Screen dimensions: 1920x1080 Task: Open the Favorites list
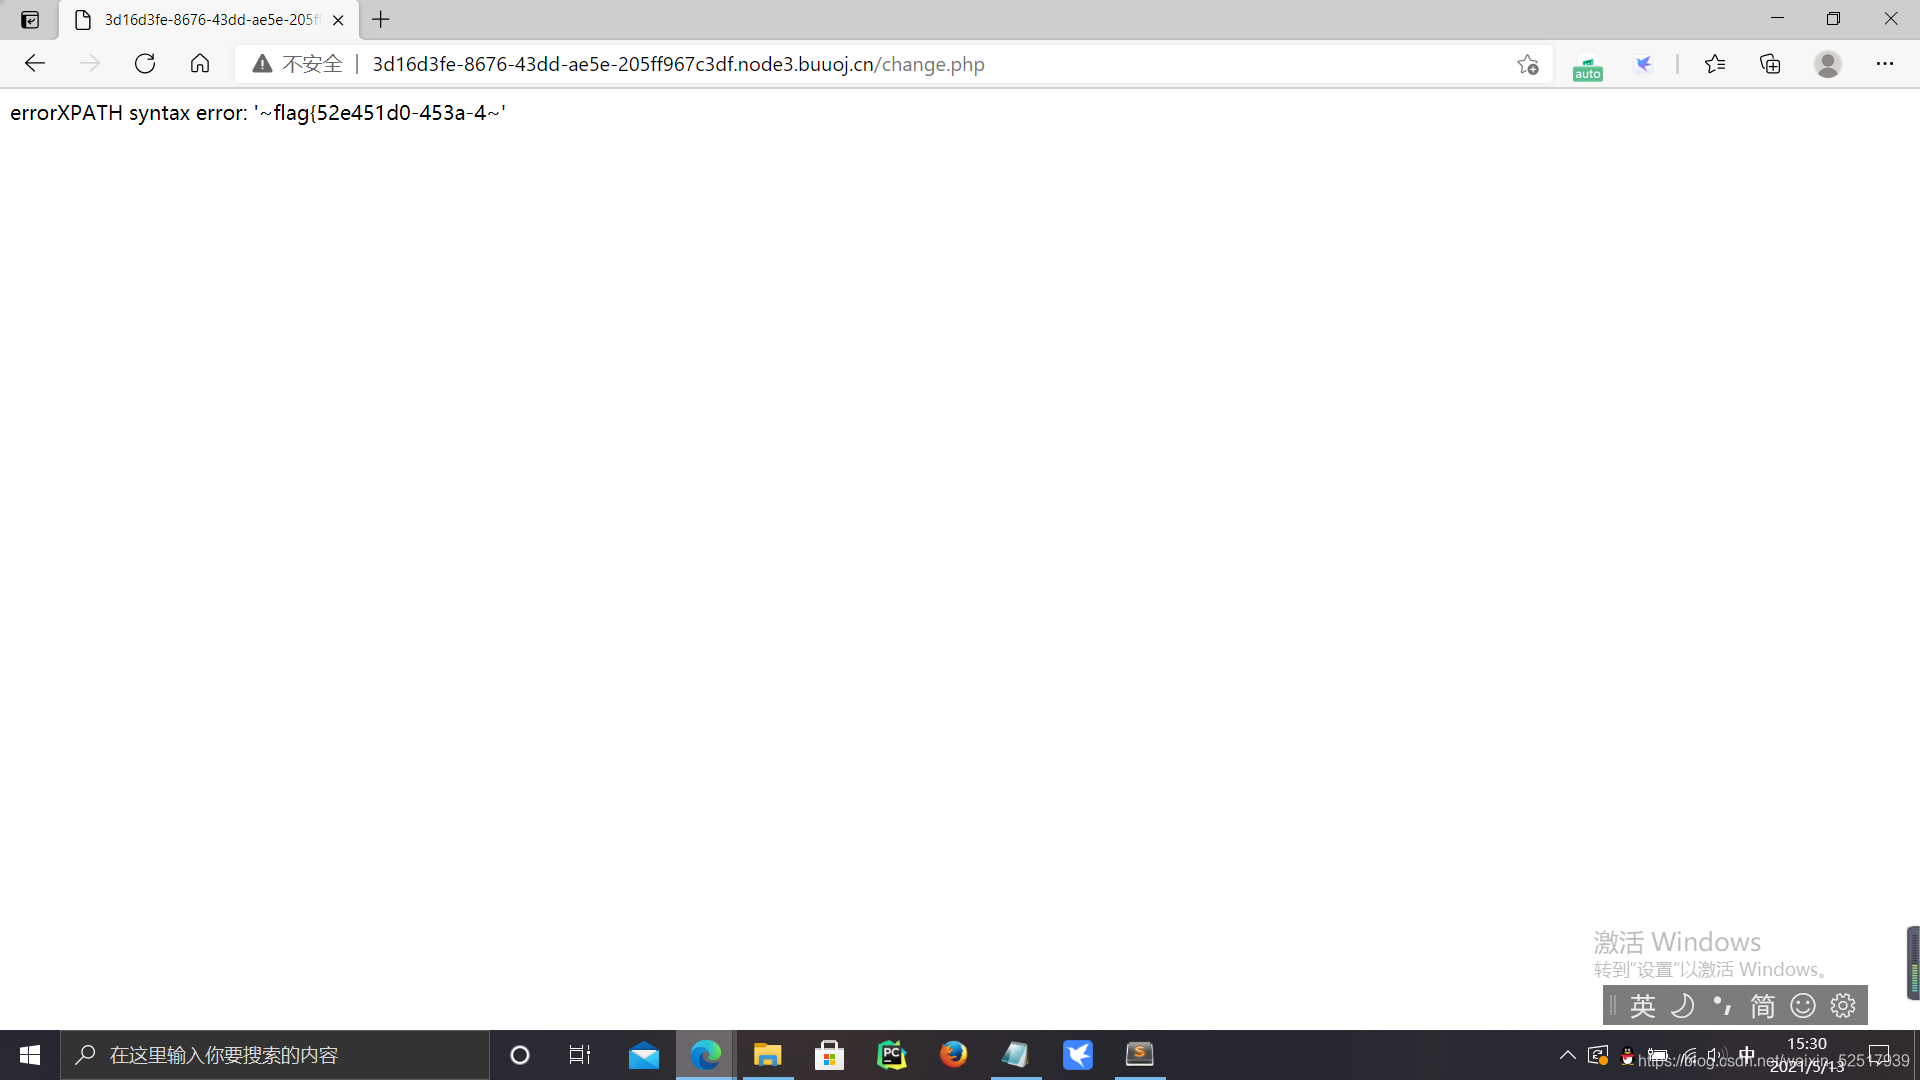click(x=1715, y=64)
